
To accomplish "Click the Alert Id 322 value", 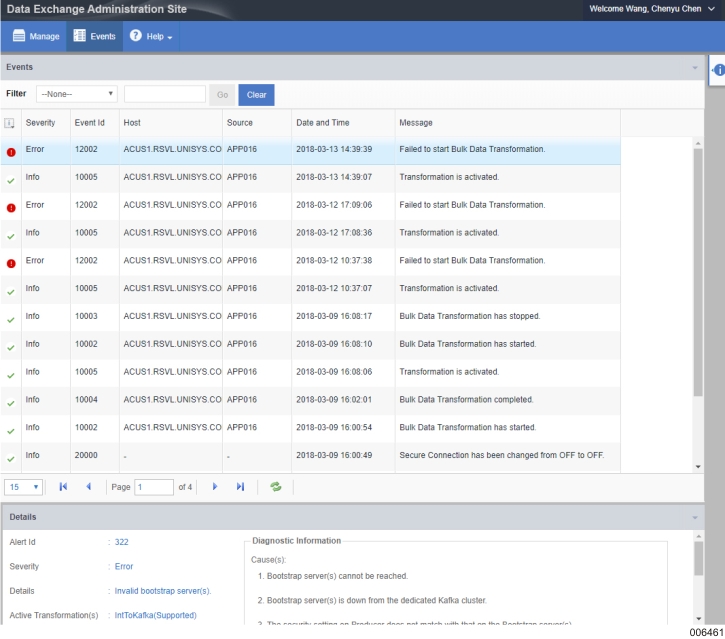I will click(121, 542).
